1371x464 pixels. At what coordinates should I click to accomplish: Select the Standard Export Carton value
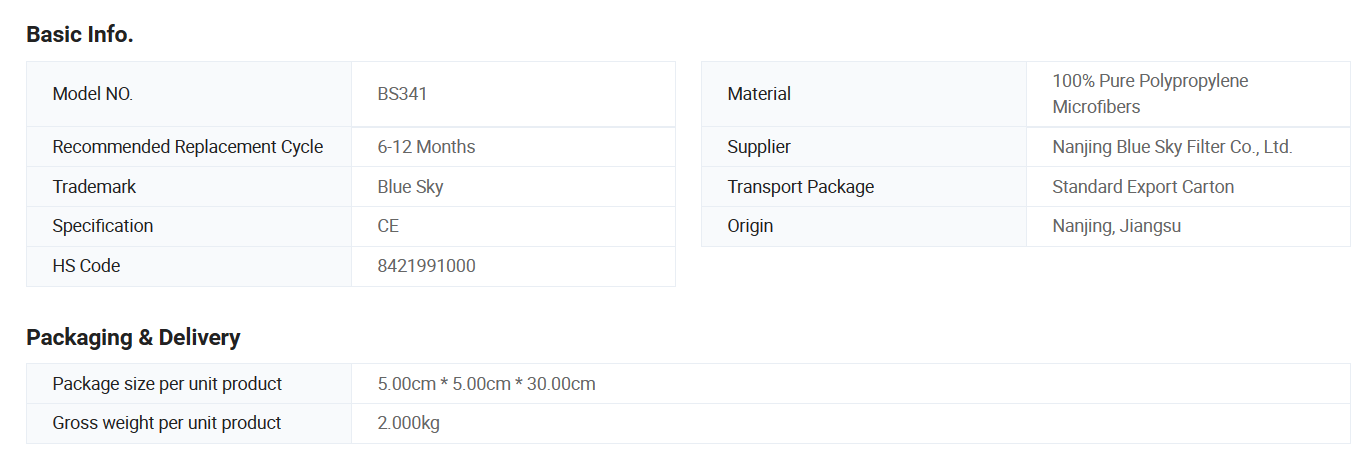[1143, 187]
